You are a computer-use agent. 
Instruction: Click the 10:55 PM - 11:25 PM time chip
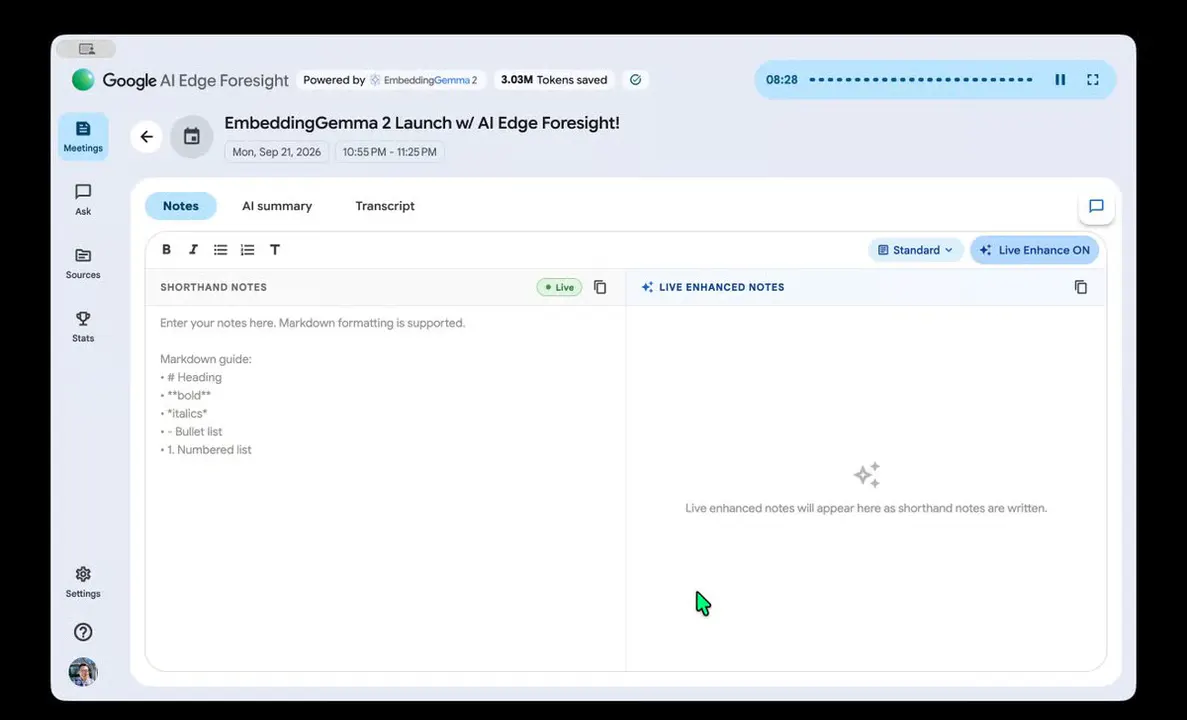coord(390,152)
